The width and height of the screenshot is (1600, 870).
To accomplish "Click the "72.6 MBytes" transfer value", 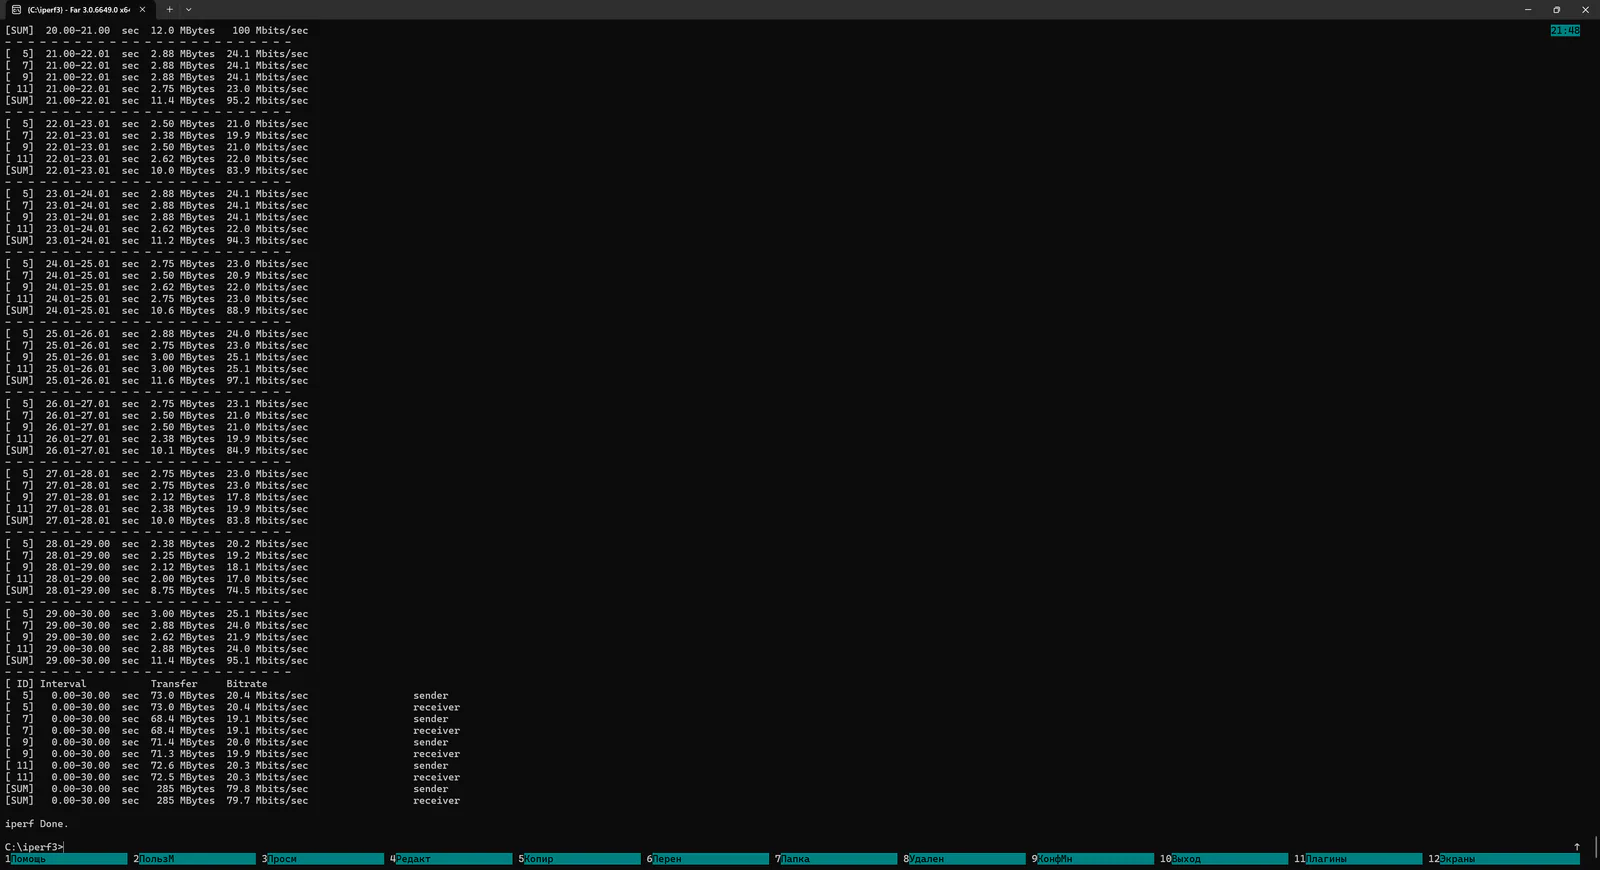I will pos(183,766).
